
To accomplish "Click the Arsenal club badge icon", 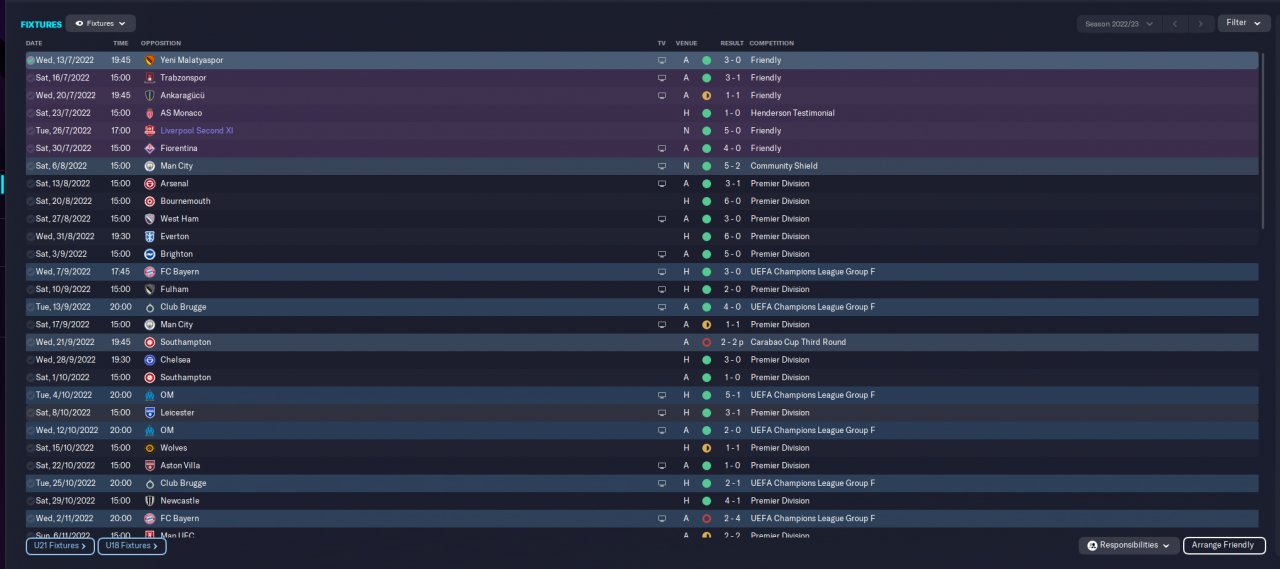I will pos(150,184).
